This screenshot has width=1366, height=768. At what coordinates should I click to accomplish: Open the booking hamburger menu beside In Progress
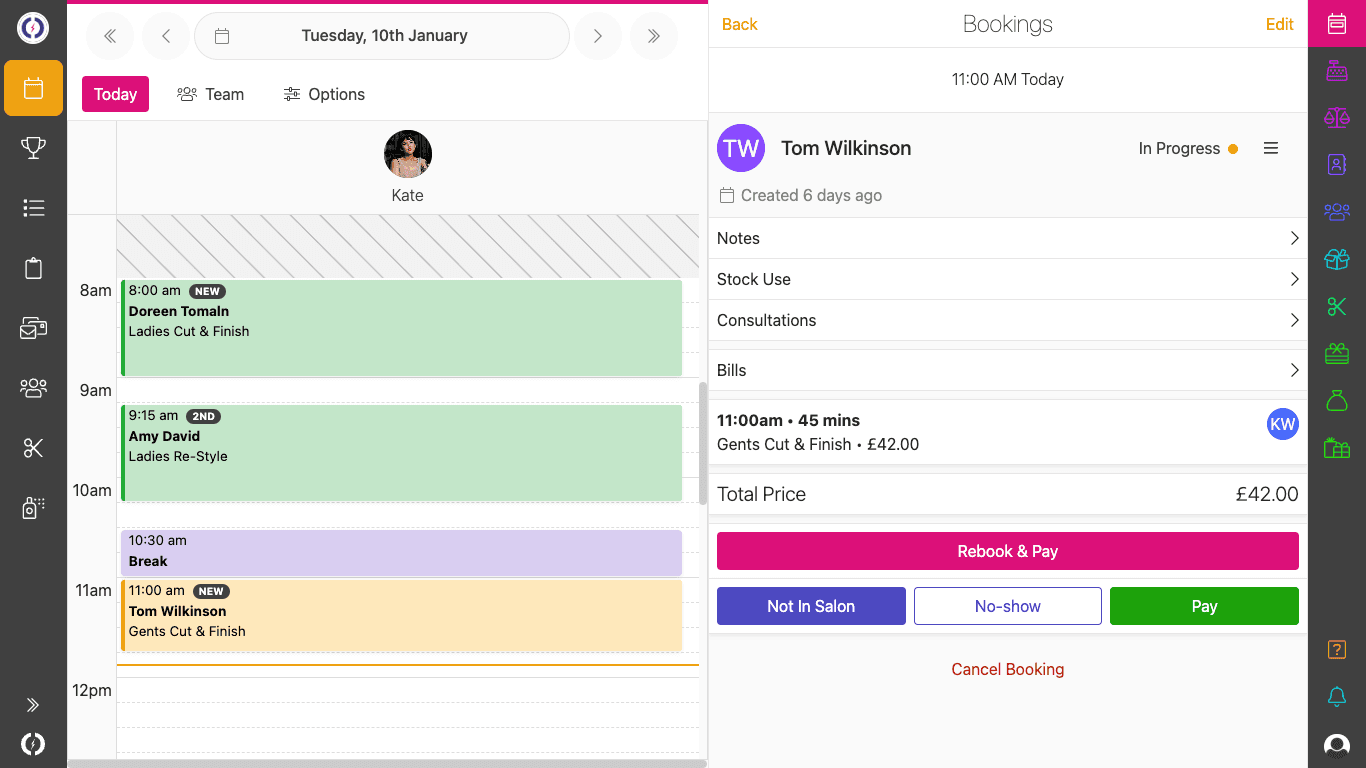tap(1271, 148)
